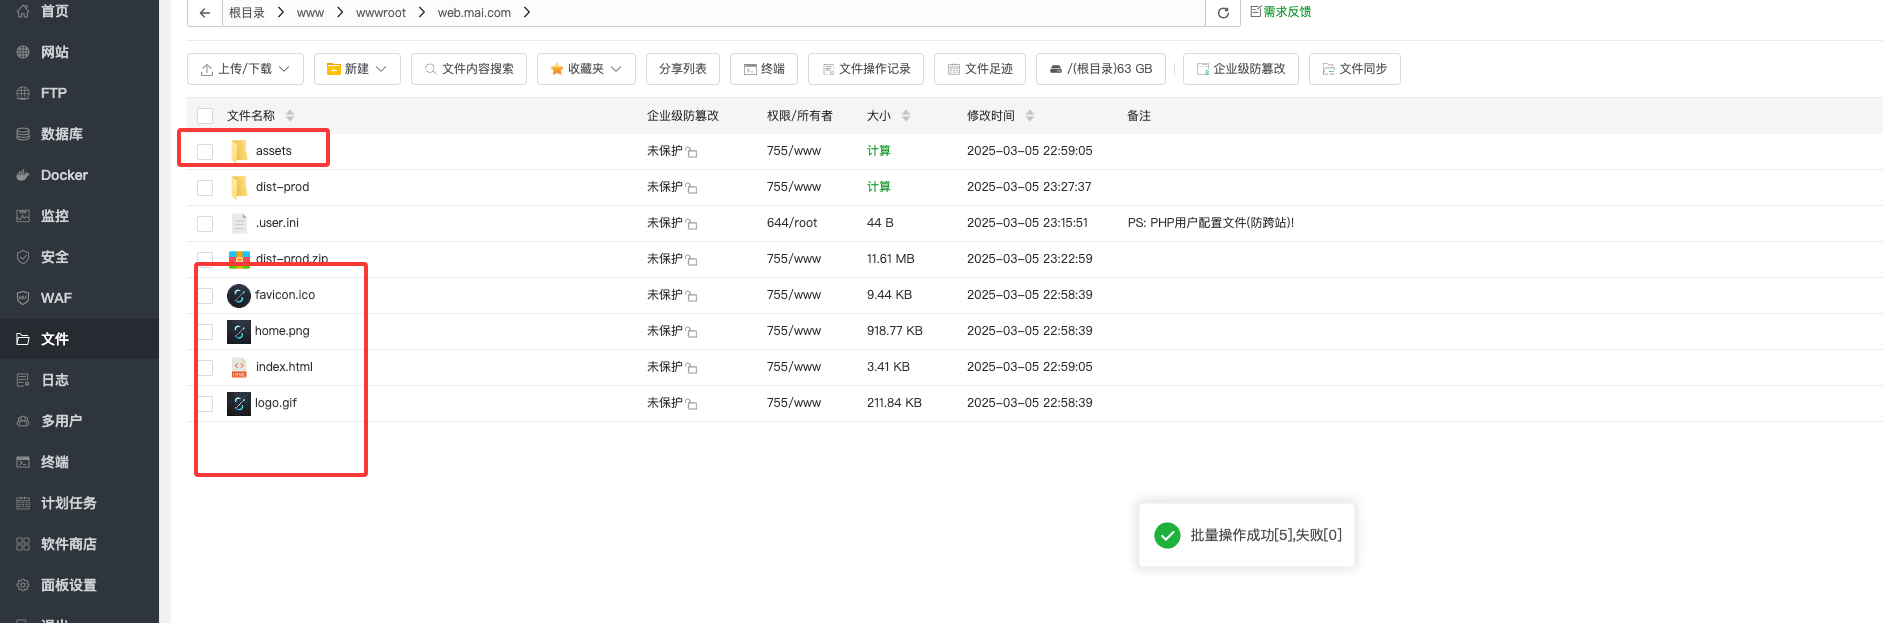The height and width of the screenshot is (623, 1883).
Task: Click the assets folder icon
Action: pos(239,151)
